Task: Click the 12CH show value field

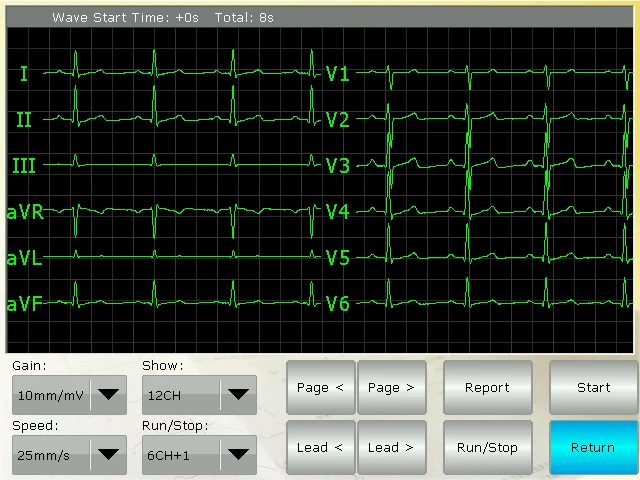Action: tap(180, 395)
